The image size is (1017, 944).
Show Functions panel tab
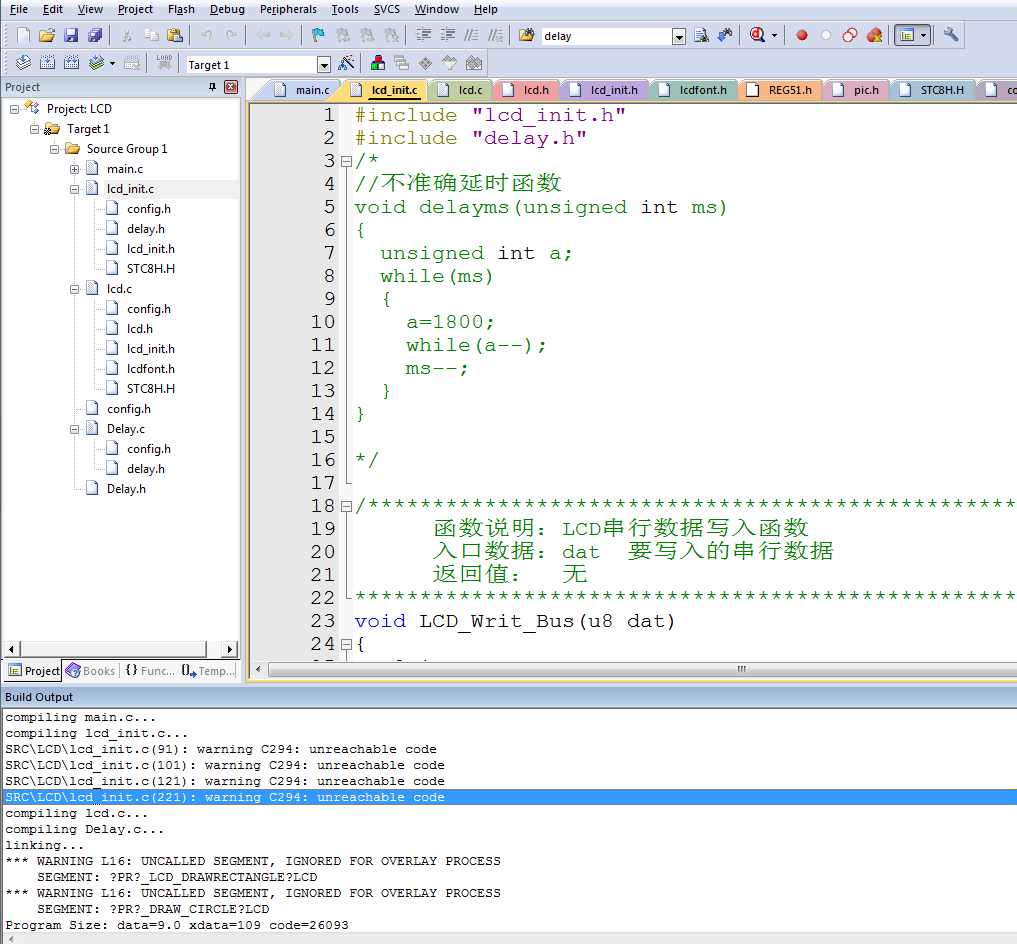pos(150,671)
